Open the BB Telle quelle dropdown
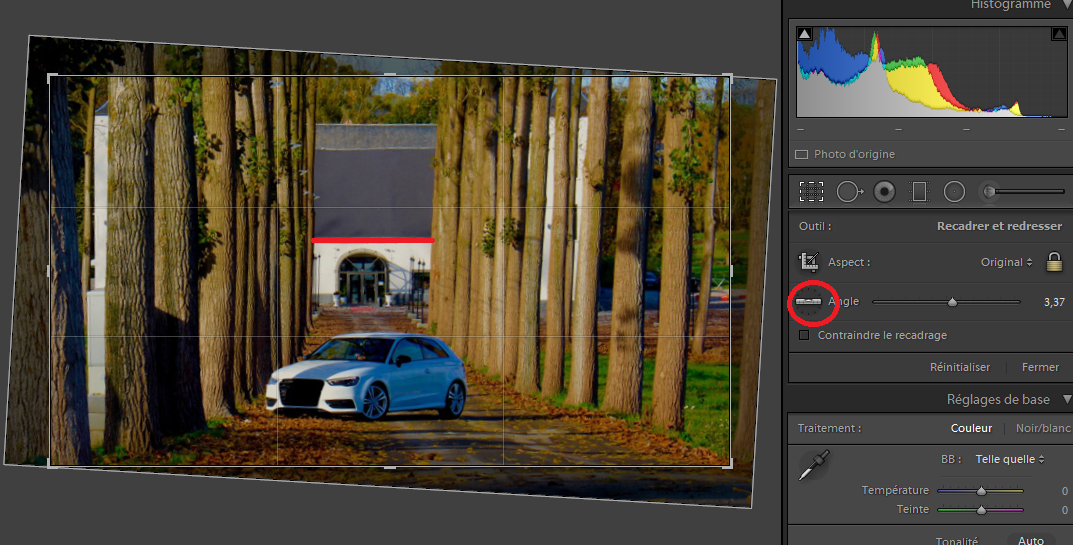Viewport: 1073px width, 545px height. [1010, 459]
